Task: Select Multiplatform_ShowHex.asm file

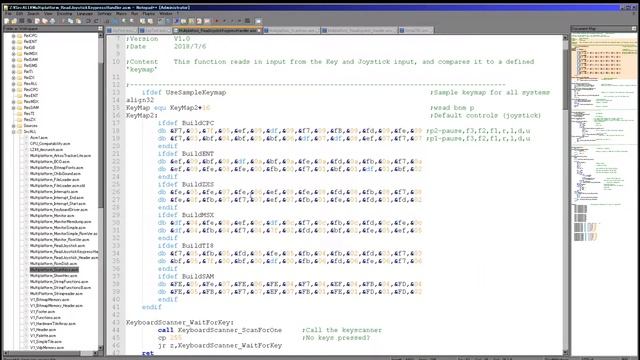Action: pyautogui.click(x=53, y=276)
